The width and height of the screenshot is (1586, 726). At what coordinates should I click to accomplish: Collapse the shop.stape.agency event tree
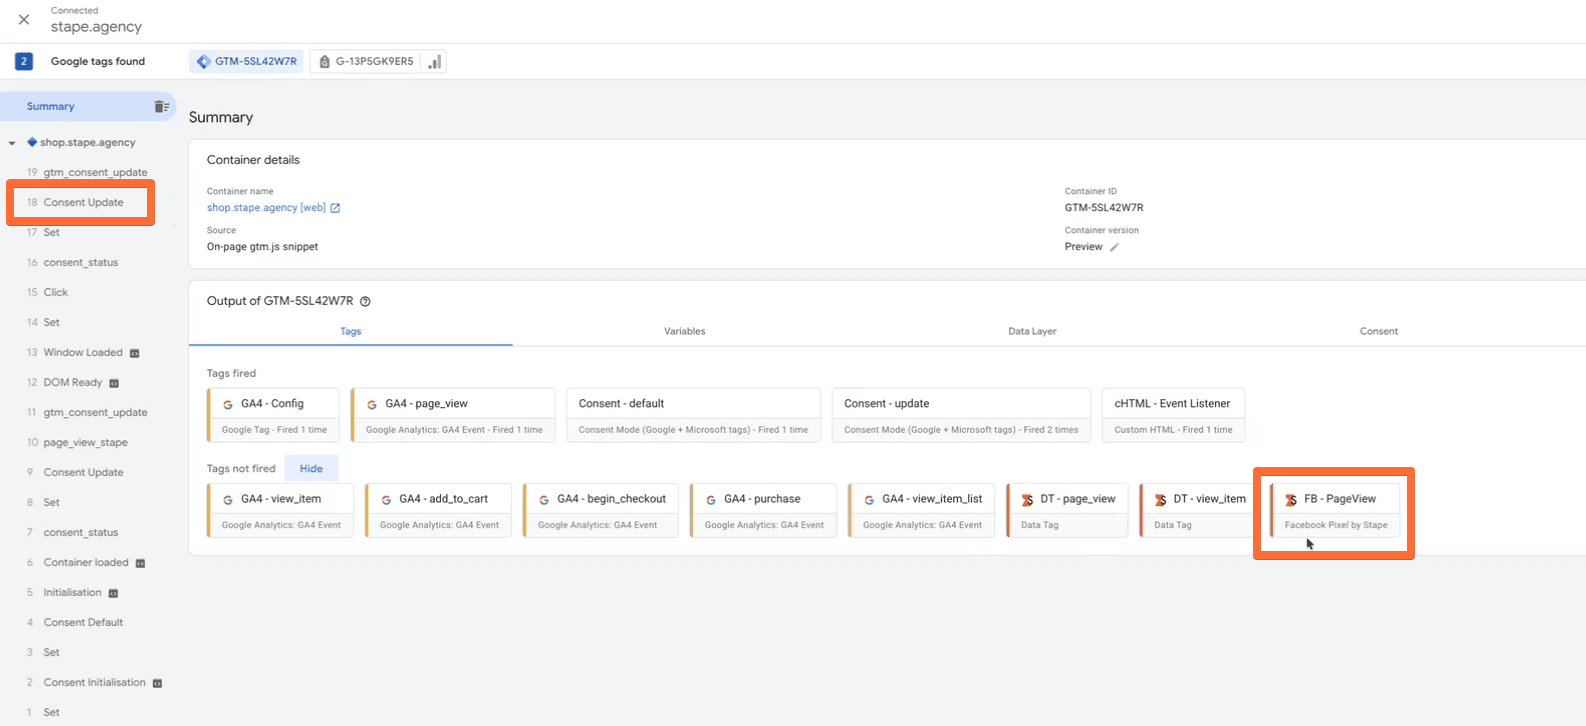12,143
